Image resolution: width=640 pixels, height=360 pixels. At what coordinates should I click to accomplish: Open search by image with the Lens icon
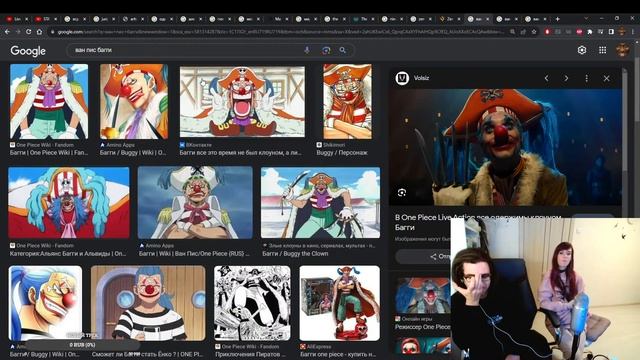click(326, 50)
